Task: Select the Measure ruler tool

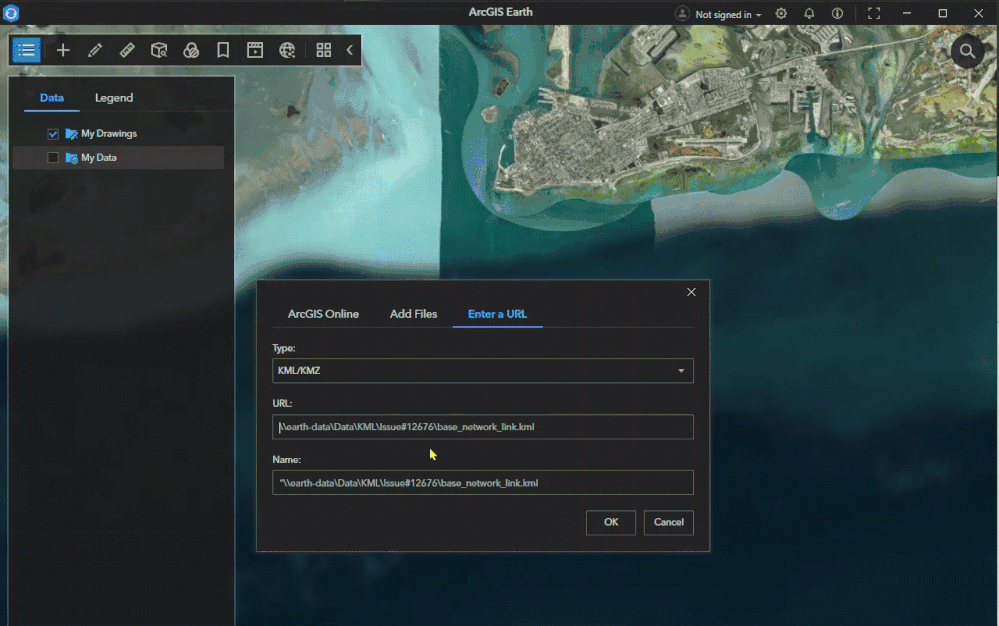Action: [127, 50]
